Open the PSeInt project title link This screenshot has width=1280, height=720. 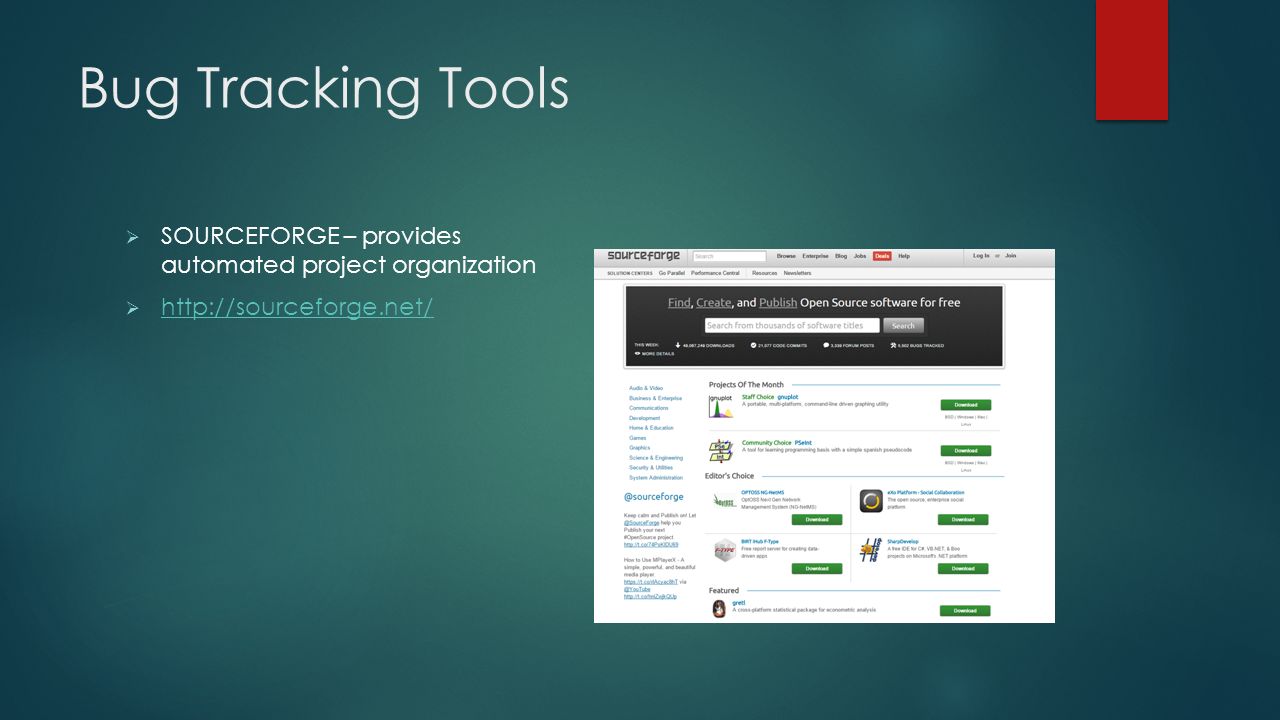click(x=803, y=442)
